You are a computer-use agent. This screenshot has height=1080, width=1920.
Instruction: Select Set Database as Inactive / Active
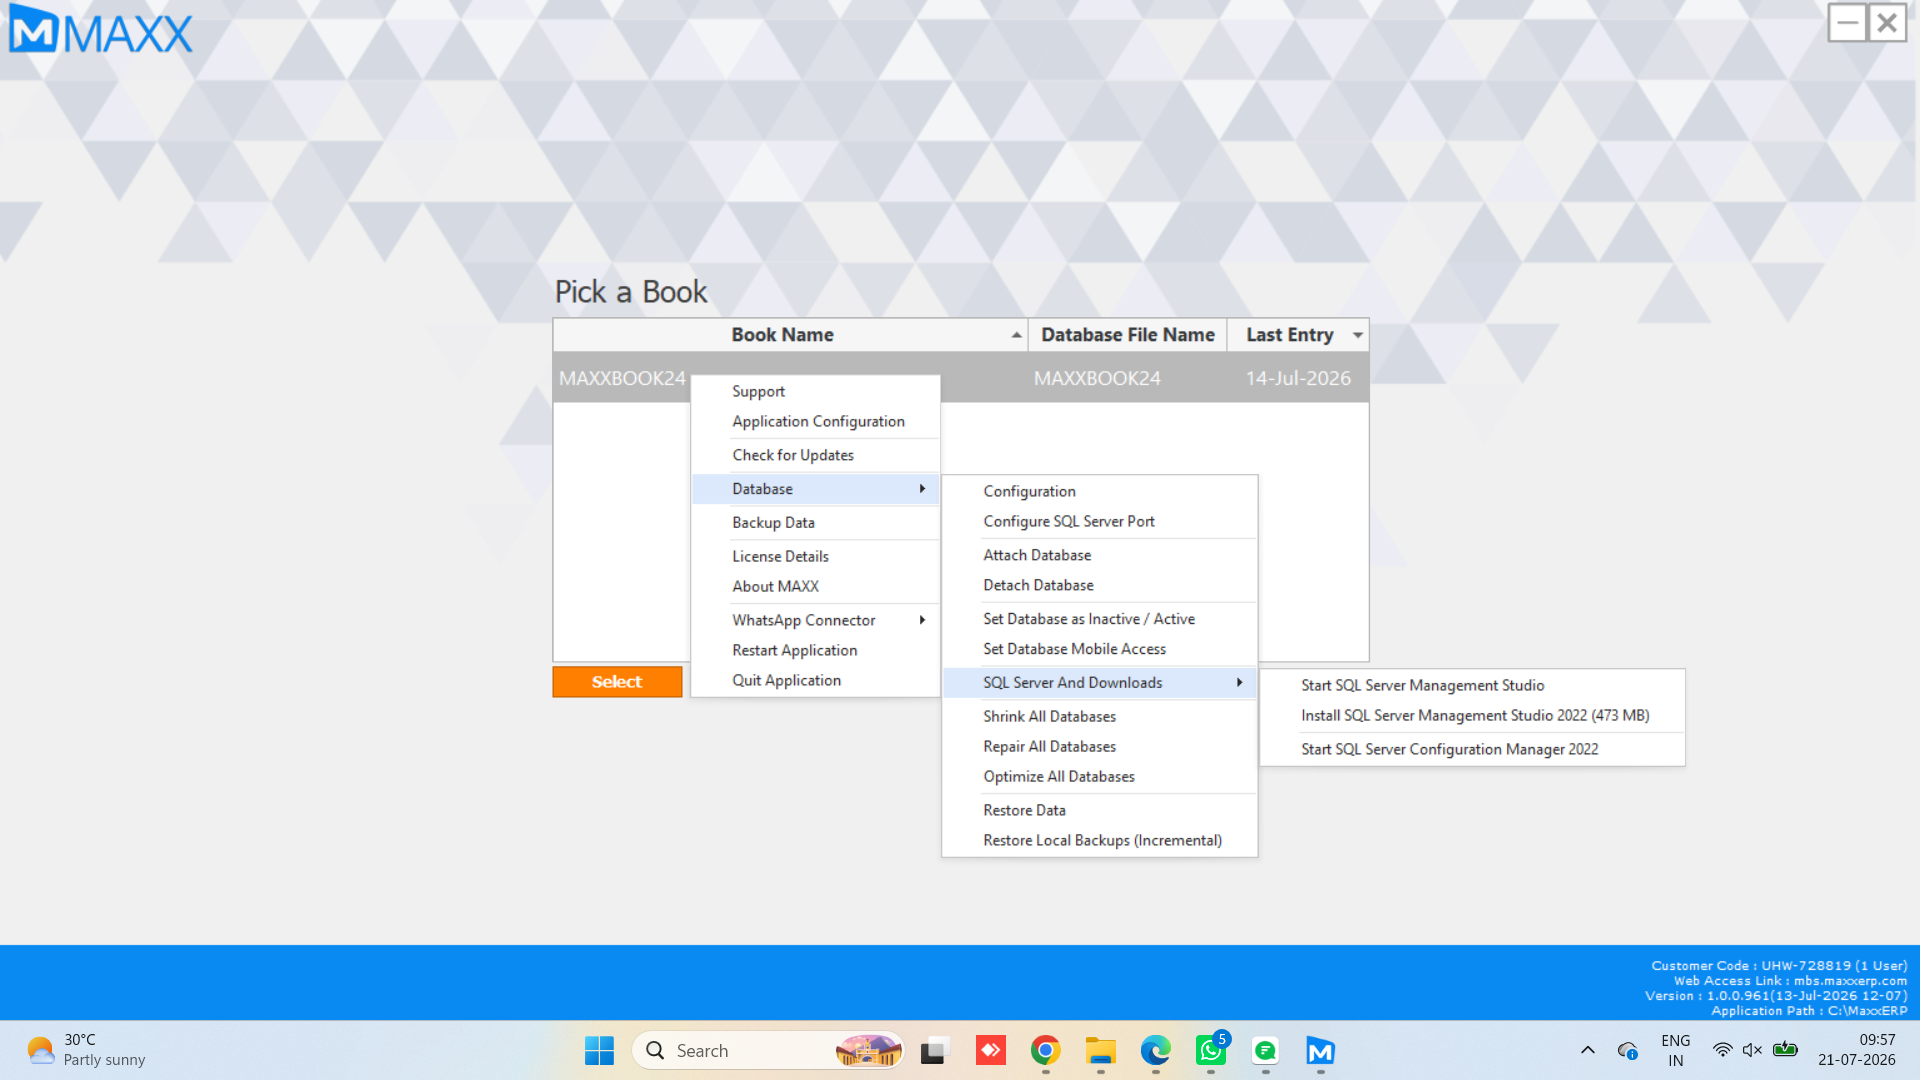1099,619
